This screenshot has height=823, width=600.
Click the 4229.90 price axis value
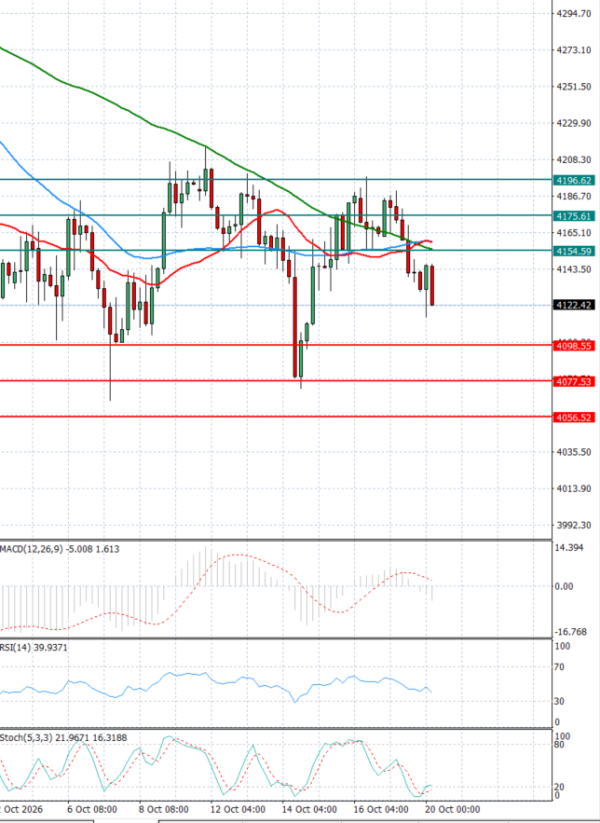point(573,123)
